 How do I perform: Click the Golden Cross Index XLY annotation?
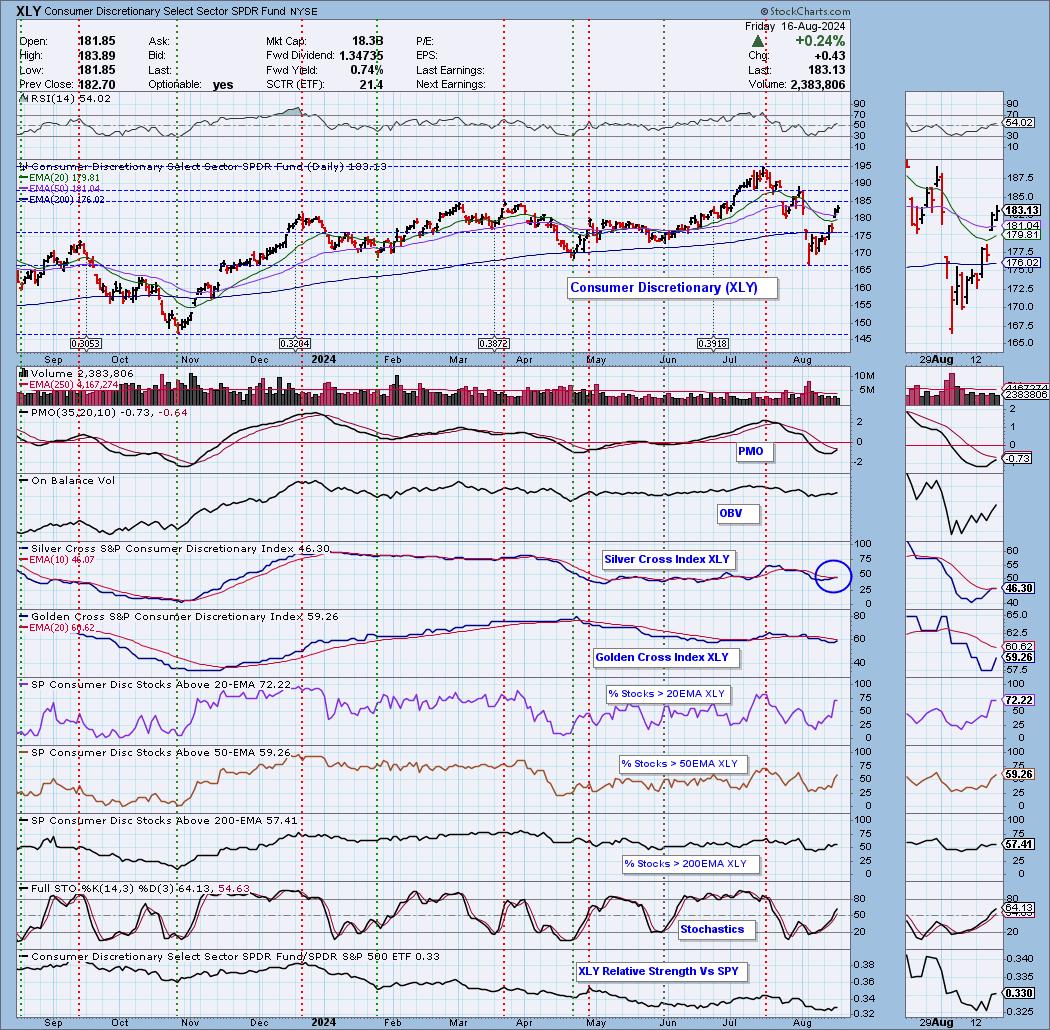pyautogui.click(x=666, y=658)
